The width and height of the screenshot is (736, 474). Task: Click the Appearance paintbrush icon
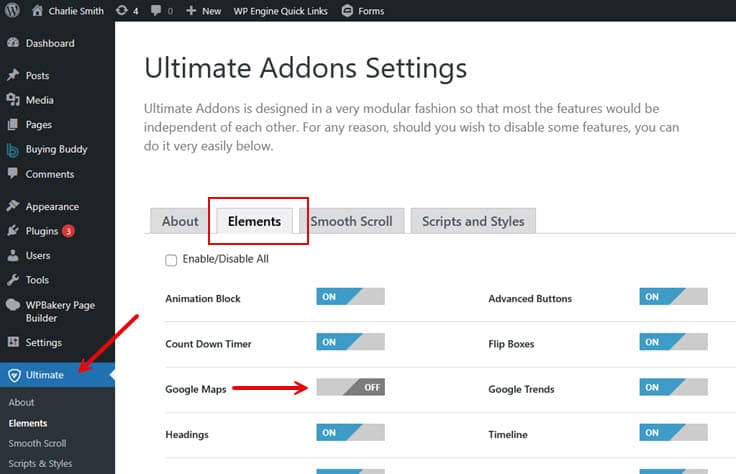(13, 206)
